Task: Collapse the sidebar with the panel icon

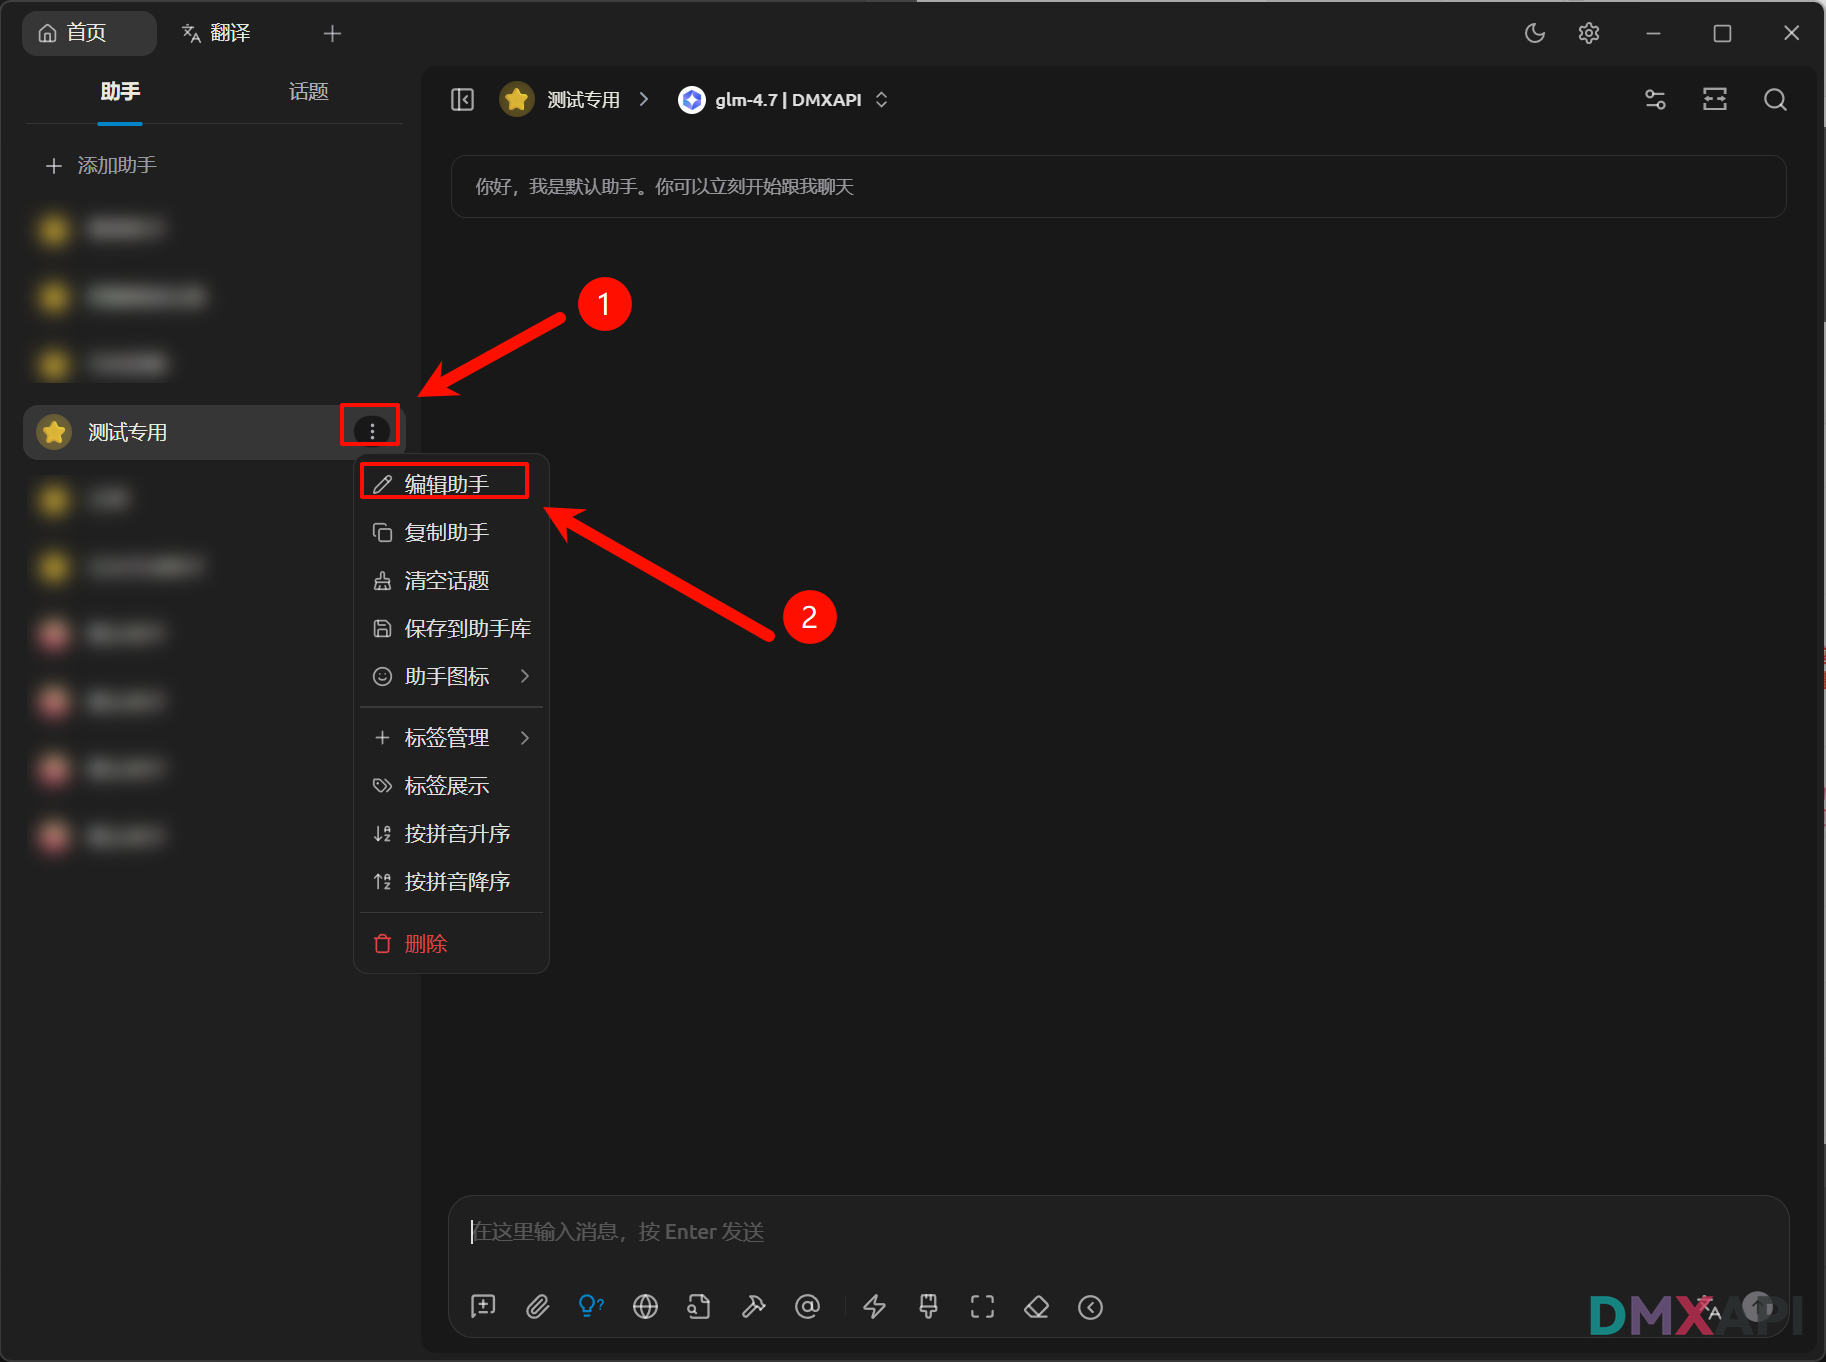Action: [462, 100]
